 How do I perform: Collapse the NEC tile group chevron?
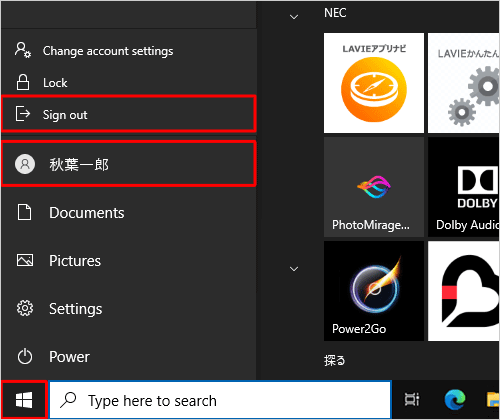point(294,17)
